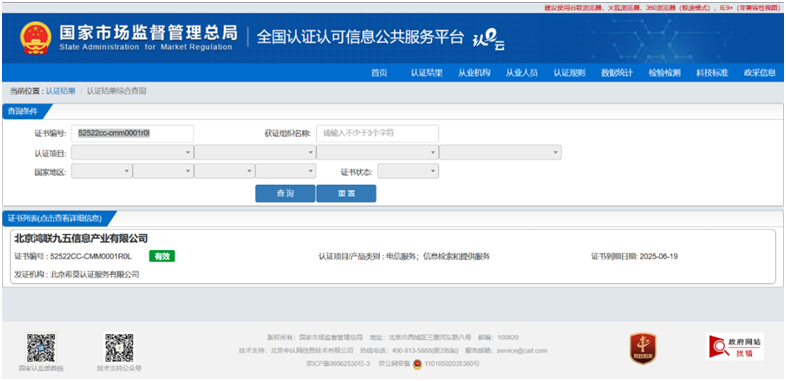Click the 查询 search button
This screenshot has height=381, width=786.
pos(285,194)
